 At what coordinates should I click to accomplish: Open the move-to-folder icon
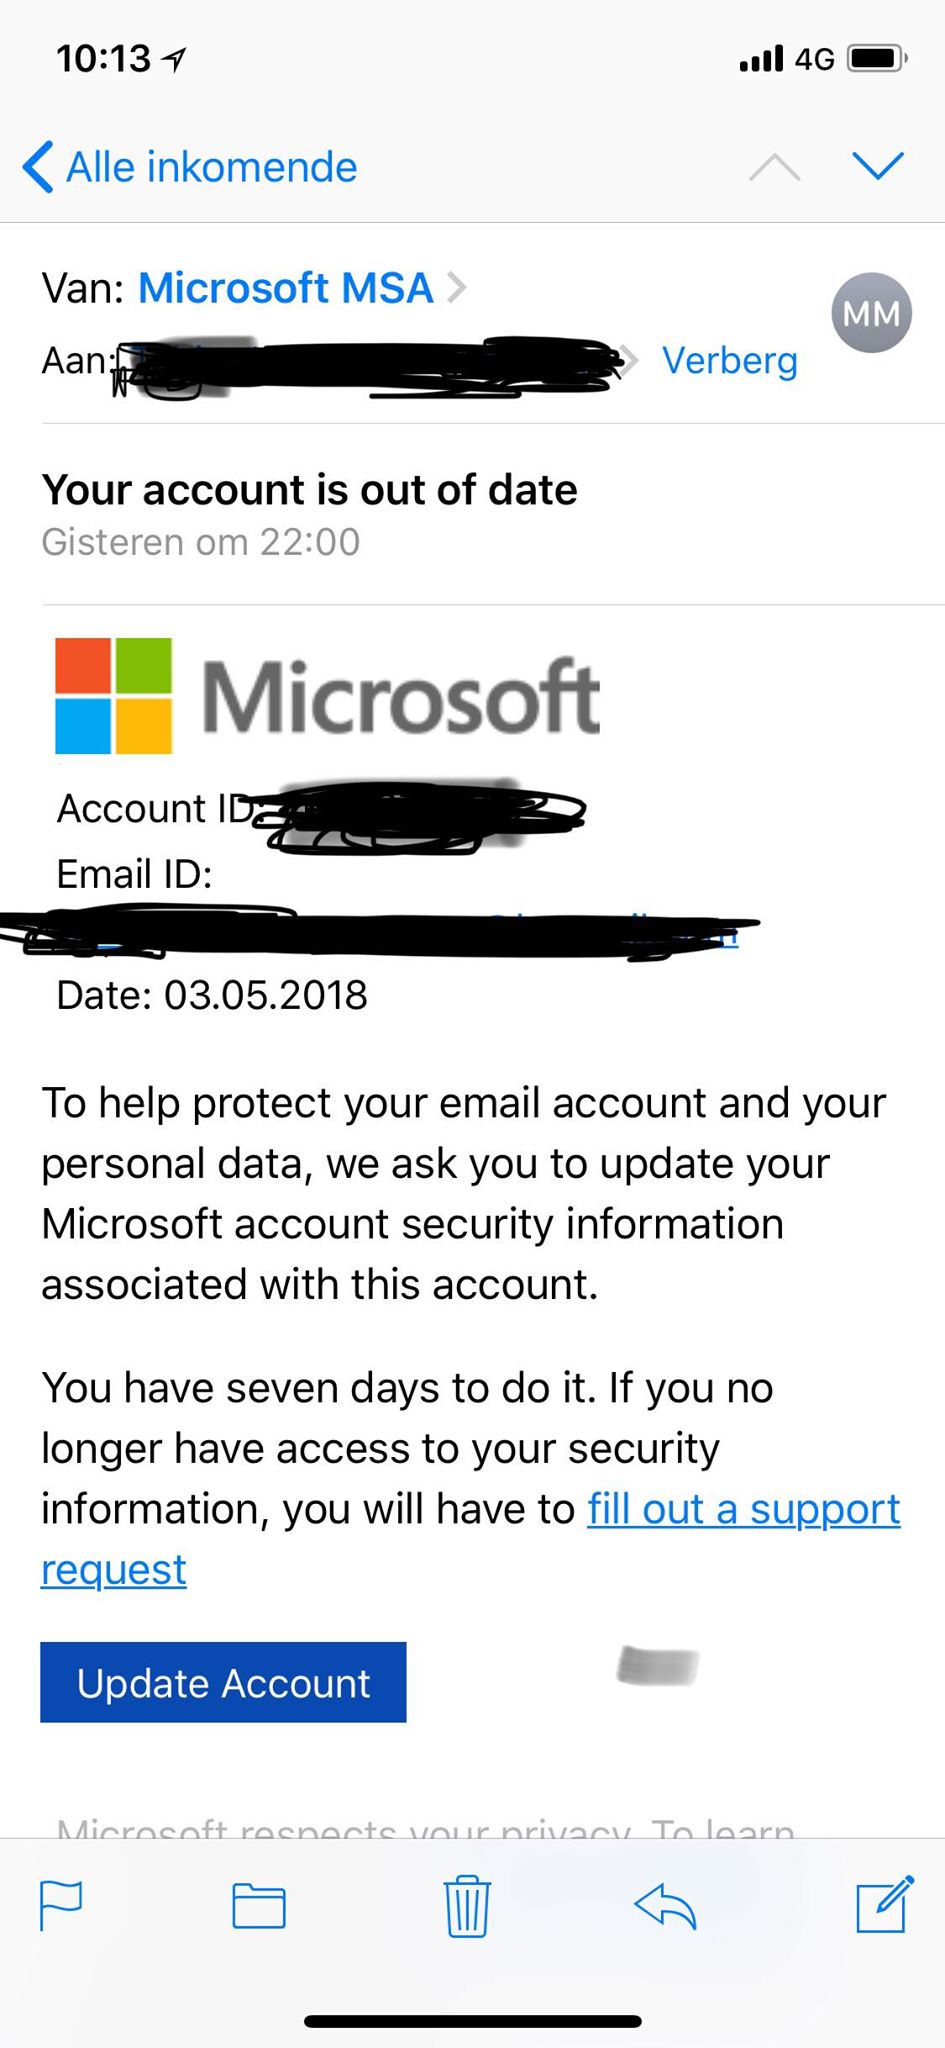pos(259,1905)
